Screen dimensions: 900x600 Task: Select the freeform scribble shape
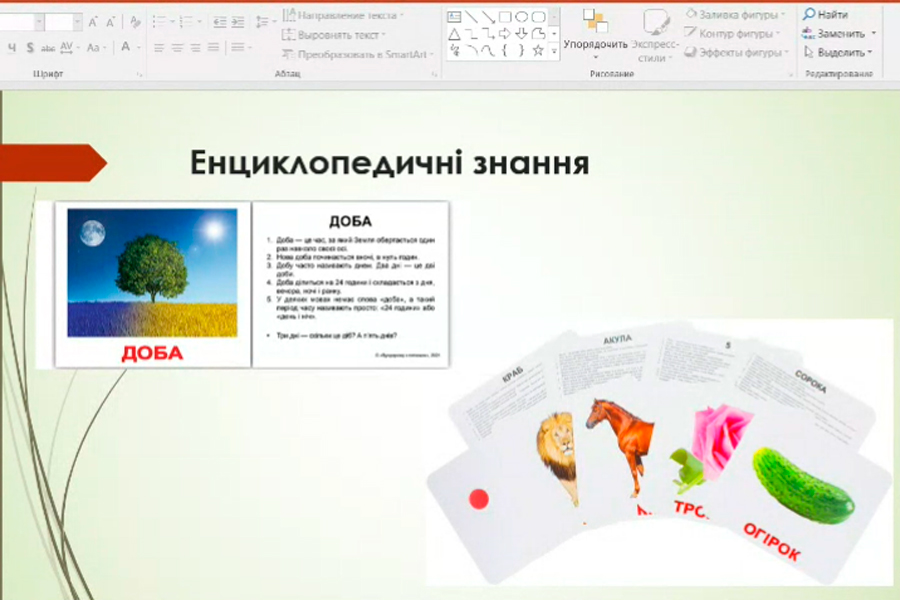[454, 51]
